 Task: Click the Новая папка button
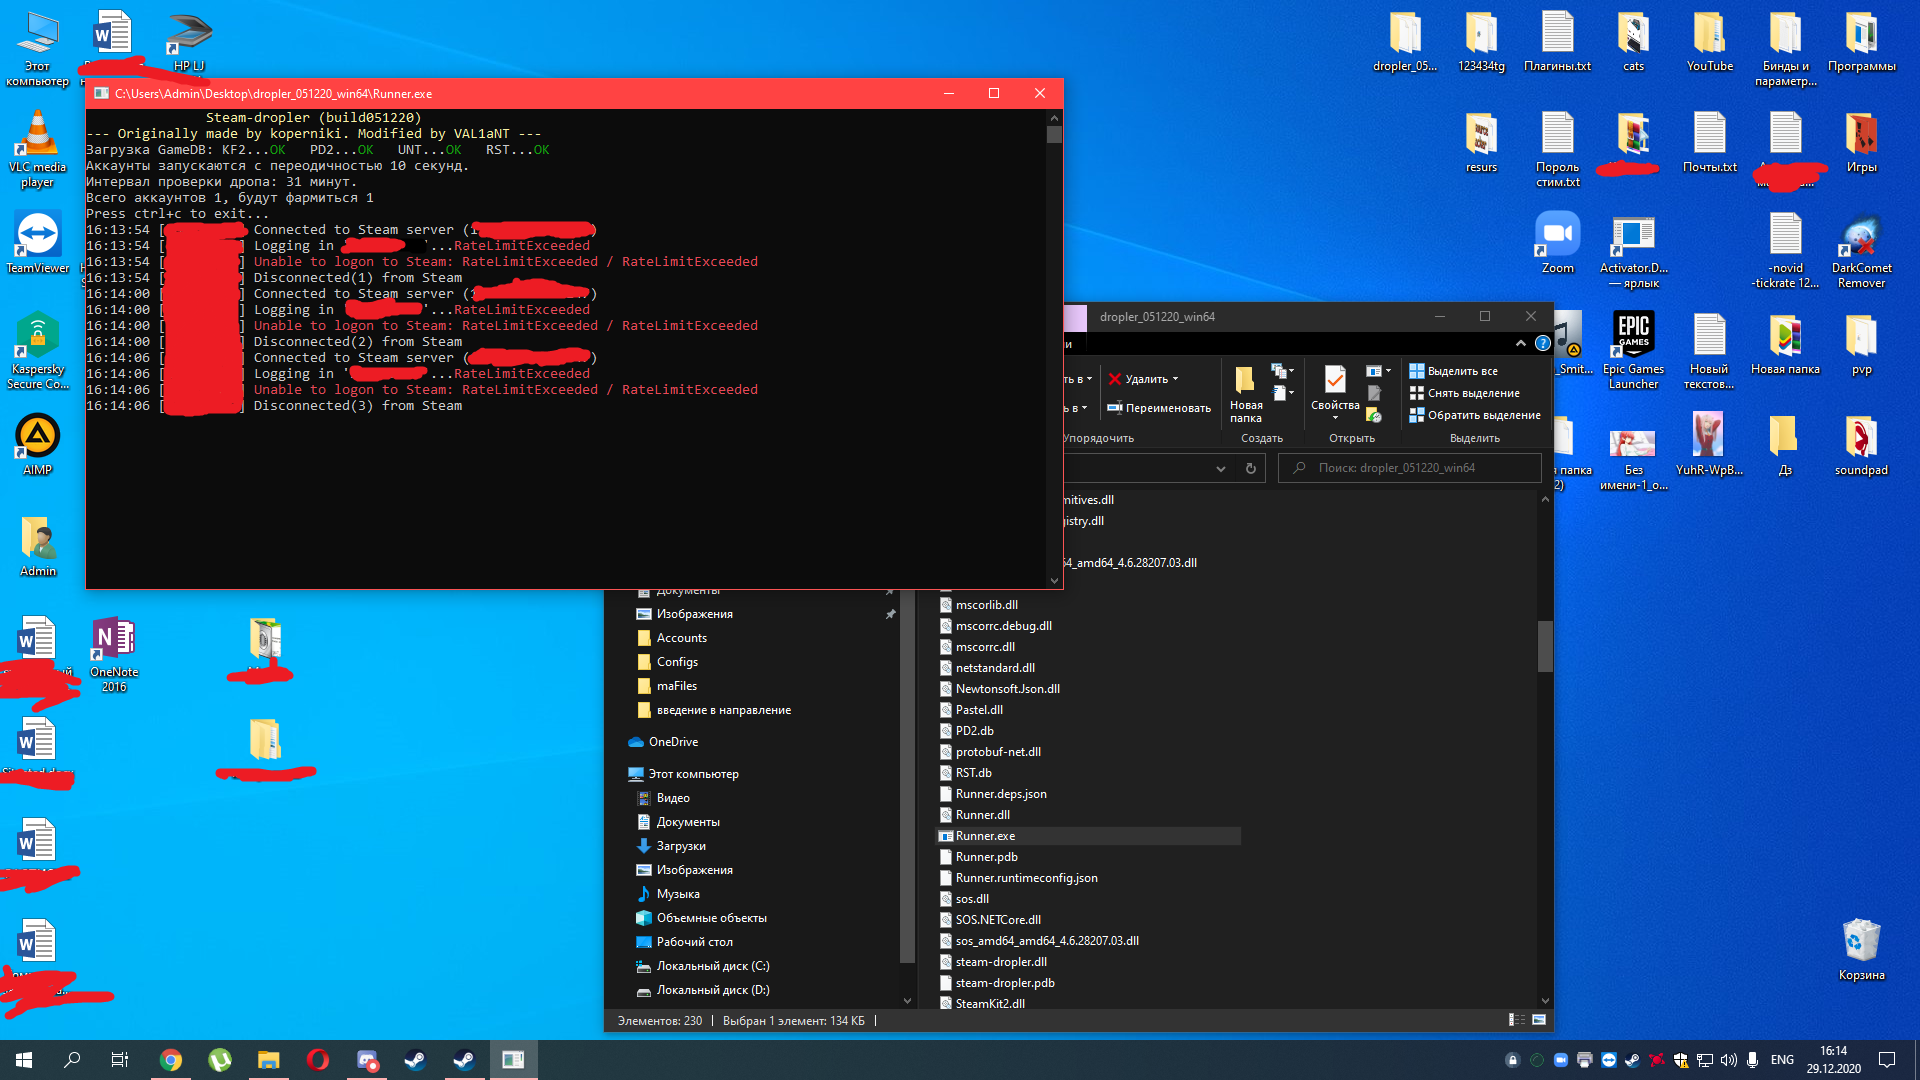[1245, 394]
